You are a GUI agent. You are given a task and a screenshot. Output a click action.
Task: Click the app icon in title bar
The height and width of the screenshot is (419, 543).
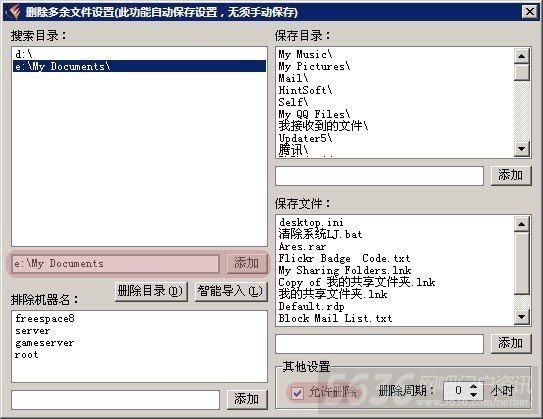click(x=12, y=12)
